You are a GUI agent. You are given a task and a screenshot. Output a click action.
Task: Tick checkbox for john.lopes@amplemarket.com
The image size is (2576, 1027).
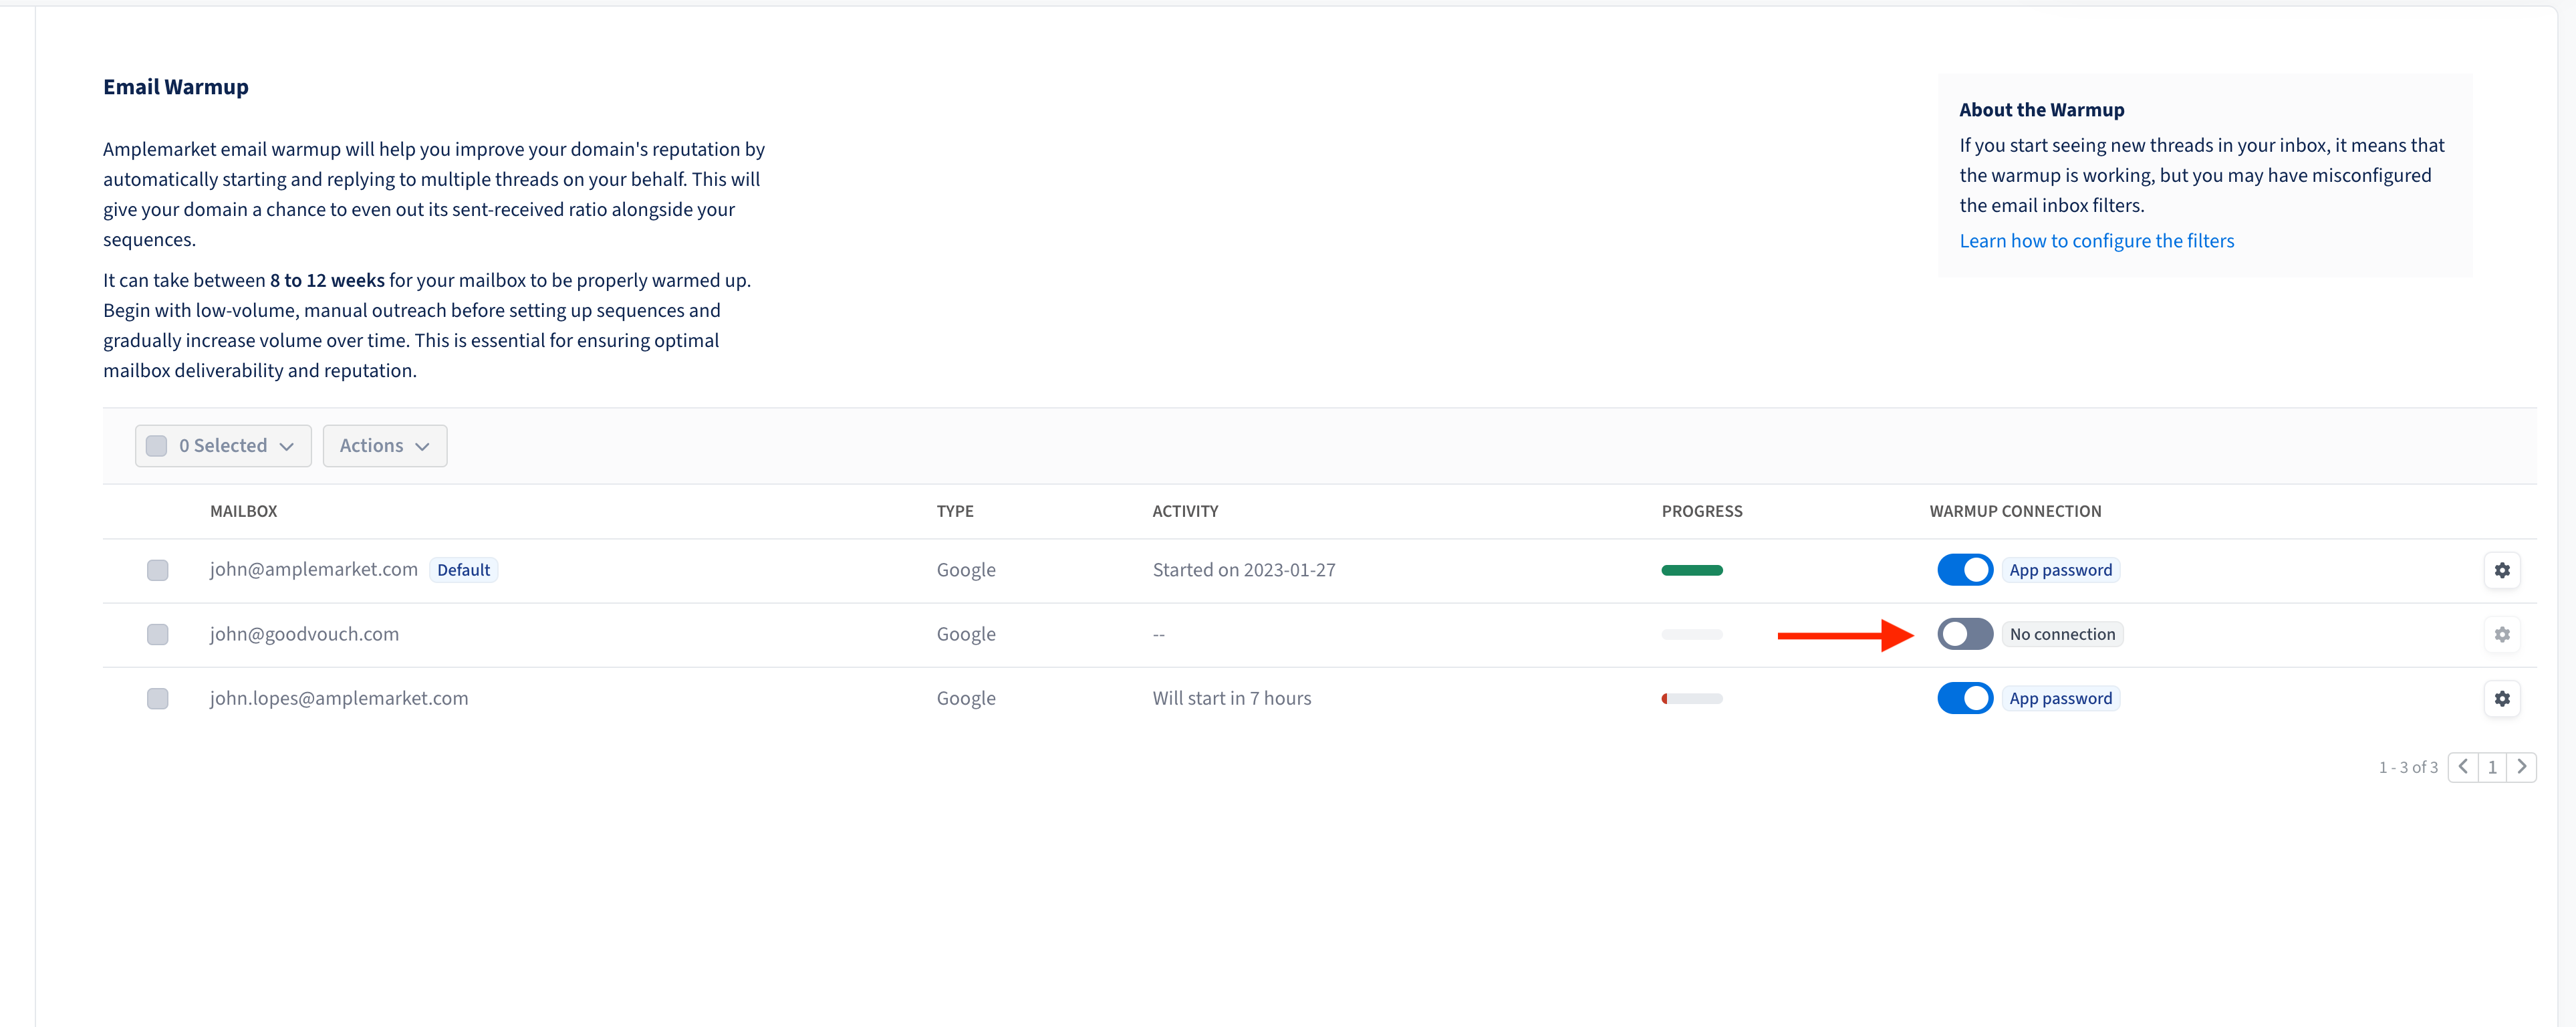click(x=158, y=698)
